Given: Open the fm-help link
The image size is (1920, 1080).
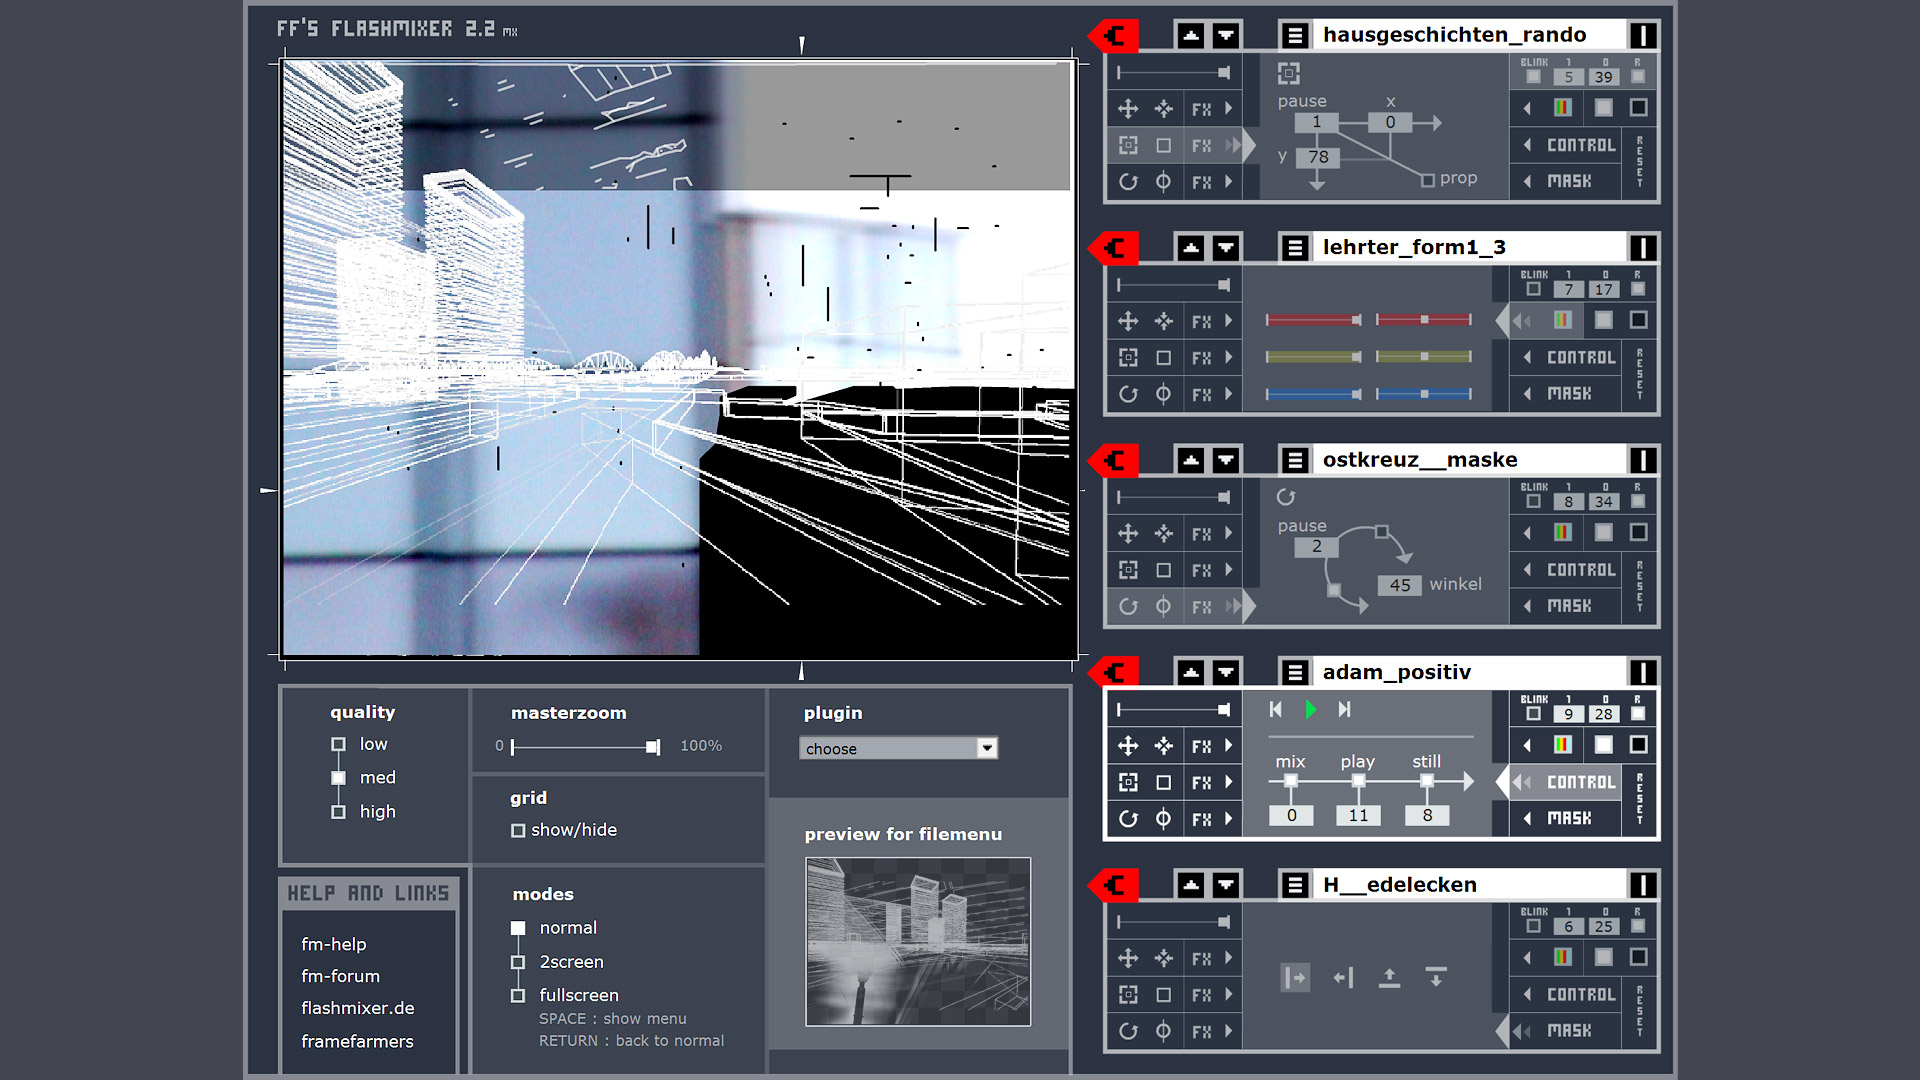Looking at the screenshot, I should click(x=333, y=944).
